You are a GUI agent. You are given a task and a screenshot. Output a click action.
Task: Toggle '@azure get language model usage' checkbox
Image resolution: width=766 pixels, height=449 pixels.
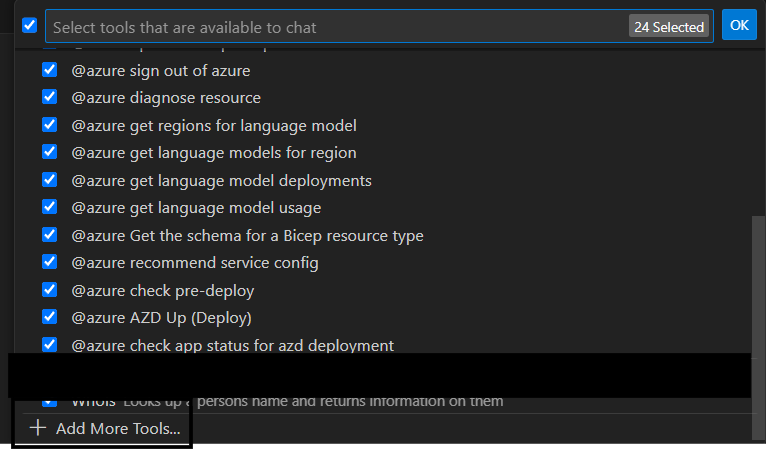pyautogui.click(x=49, y=207)
